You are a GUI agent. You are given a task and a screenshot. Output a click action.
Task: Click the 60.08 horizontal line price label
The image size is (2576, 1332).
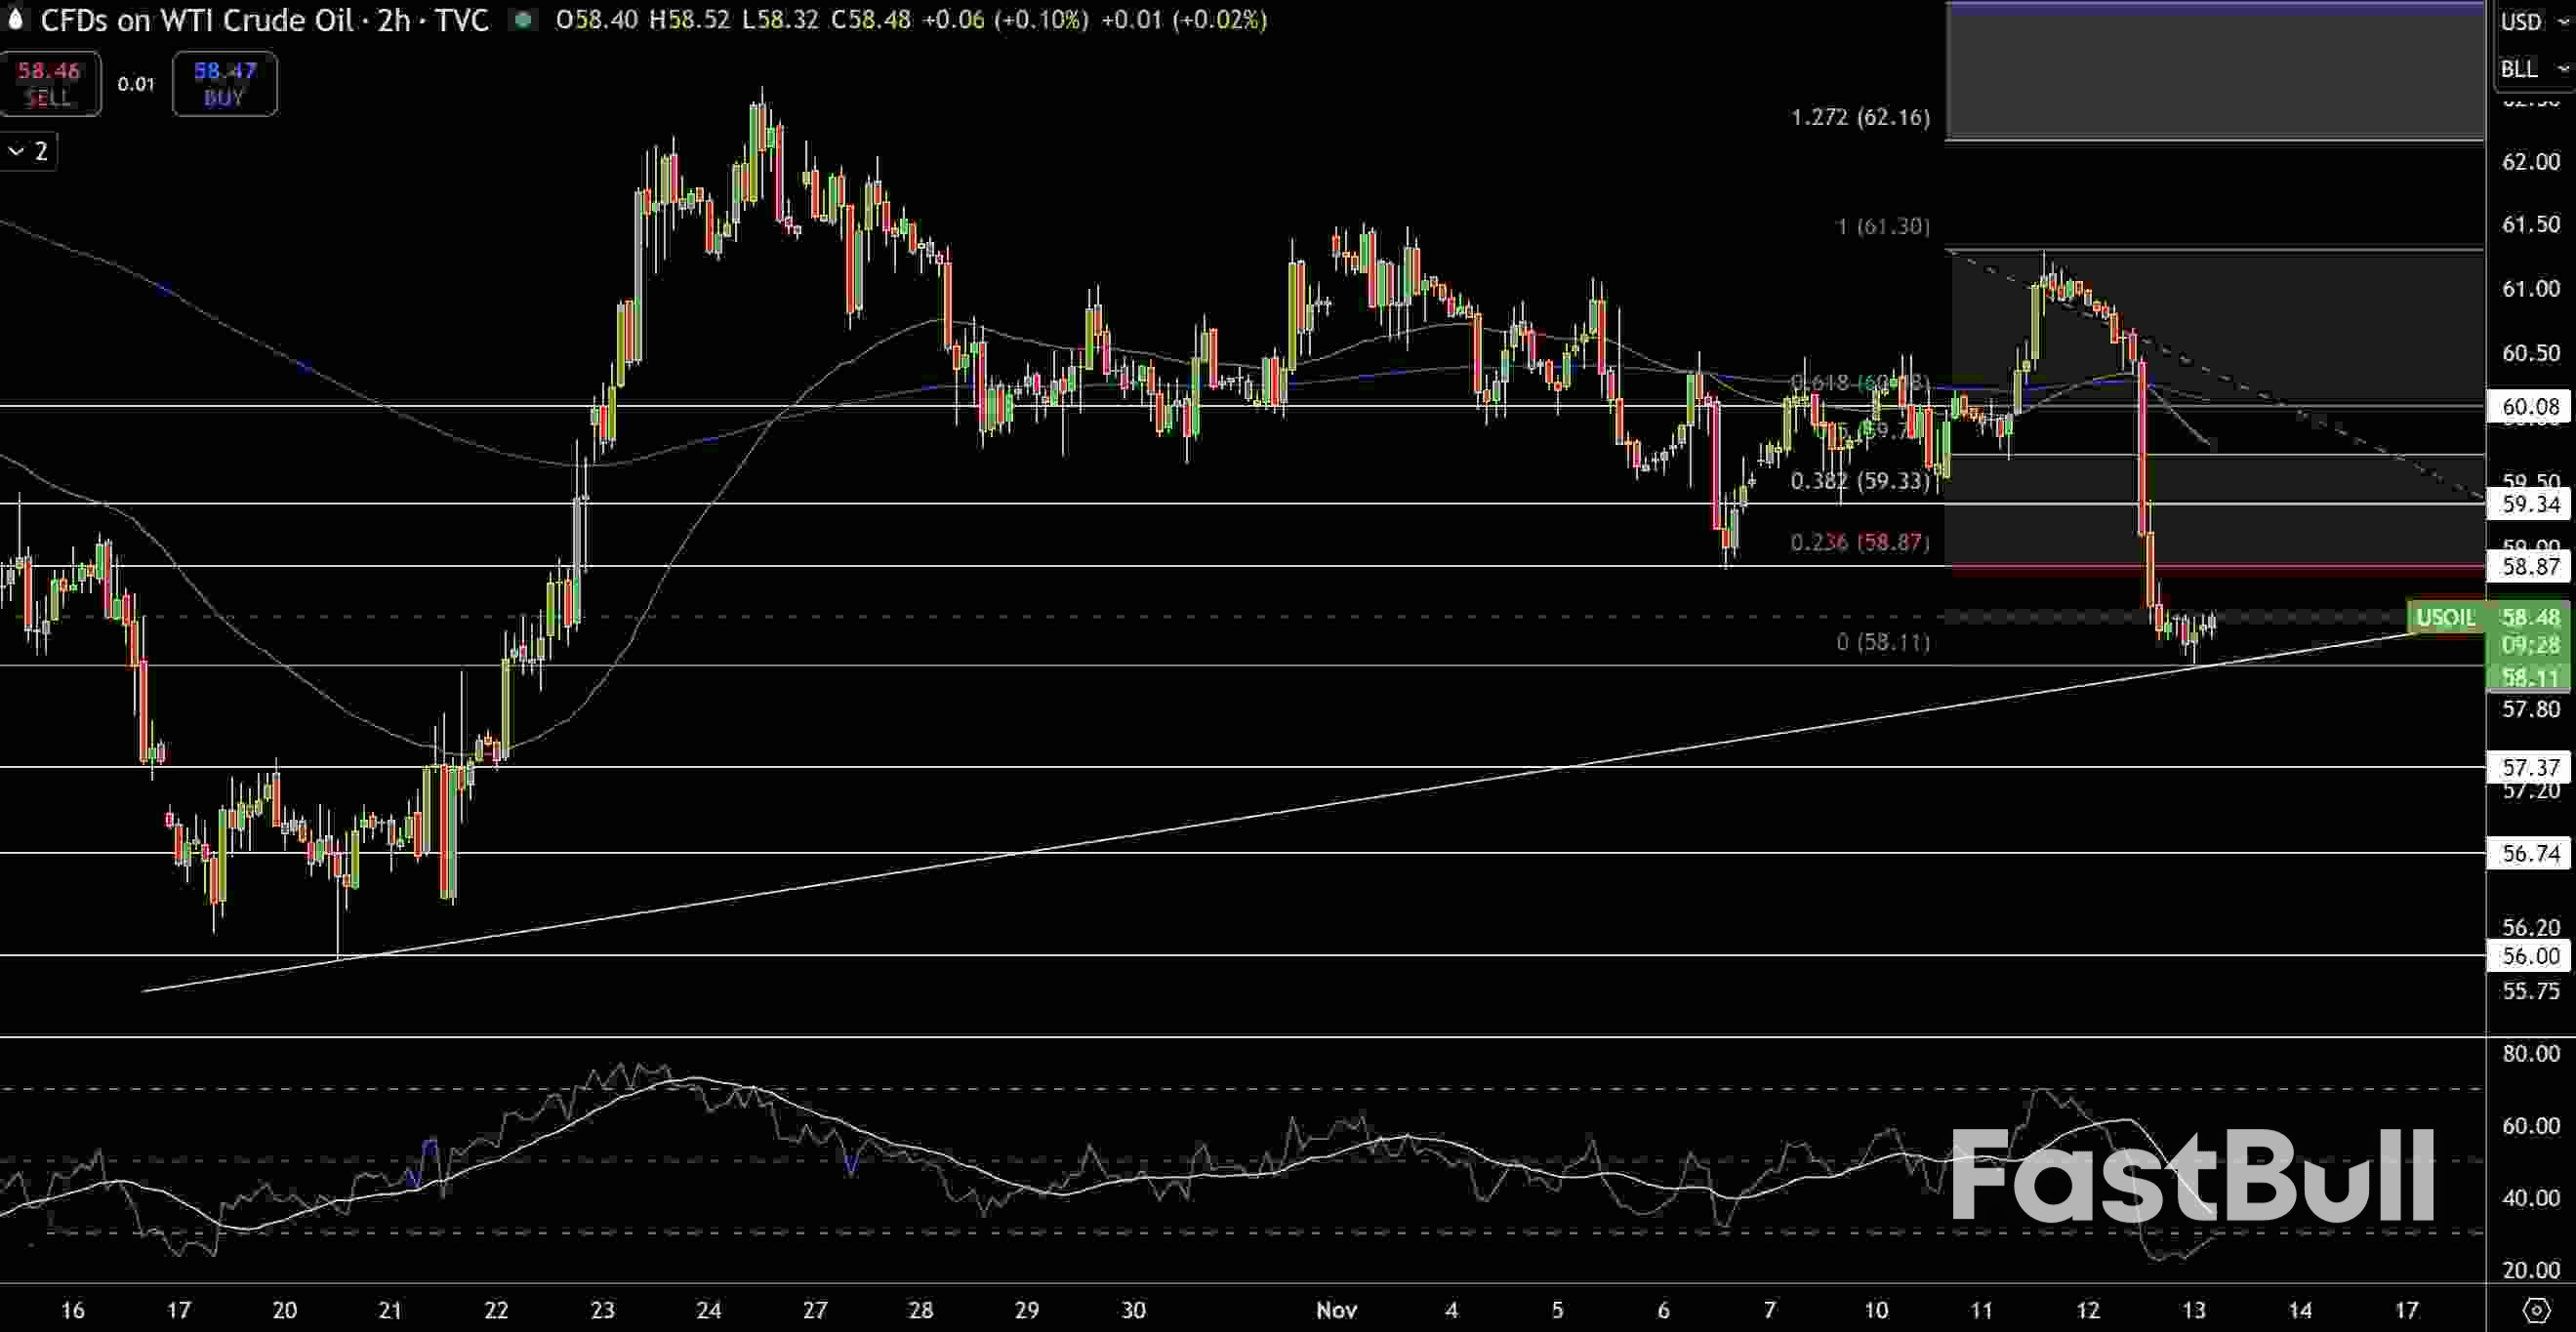2530,407
